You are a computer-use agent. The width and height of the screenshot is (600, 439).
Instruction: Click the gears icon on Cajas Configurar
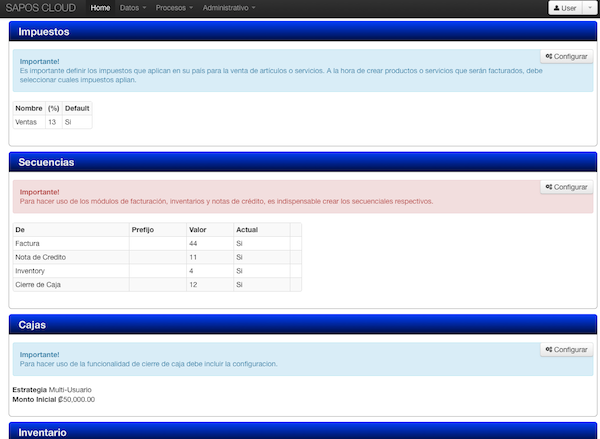coord(549,350)
